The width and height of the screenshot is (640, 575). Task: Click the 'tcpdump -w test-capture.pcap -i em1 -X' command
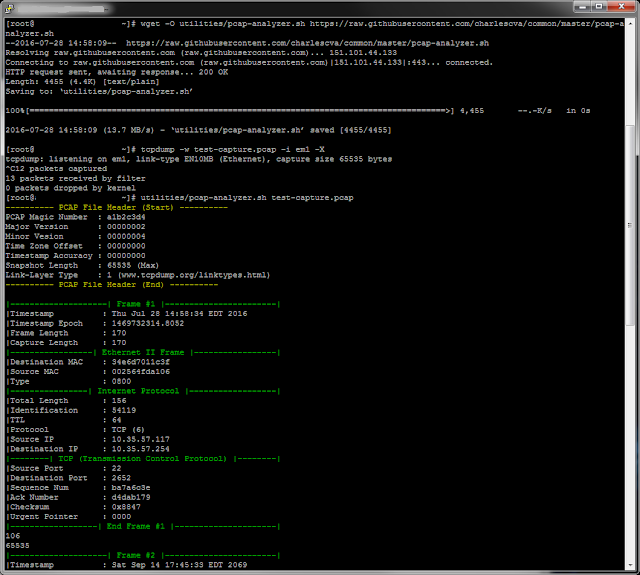pyautogui.click(x=233, y=150)
